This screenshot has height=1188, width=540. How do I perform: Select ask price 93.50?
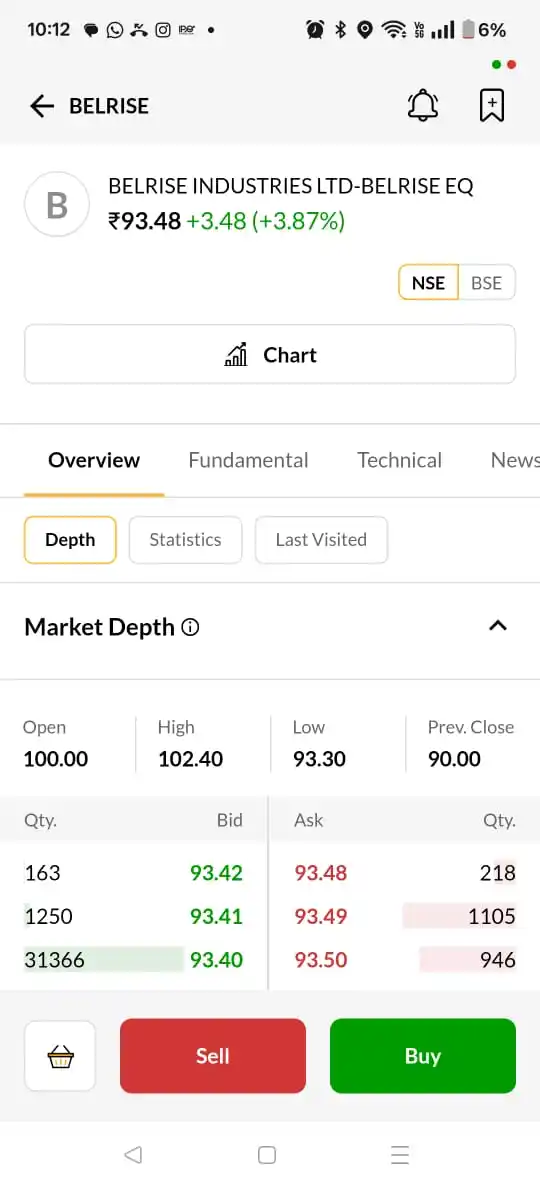[x=321, y=961]
